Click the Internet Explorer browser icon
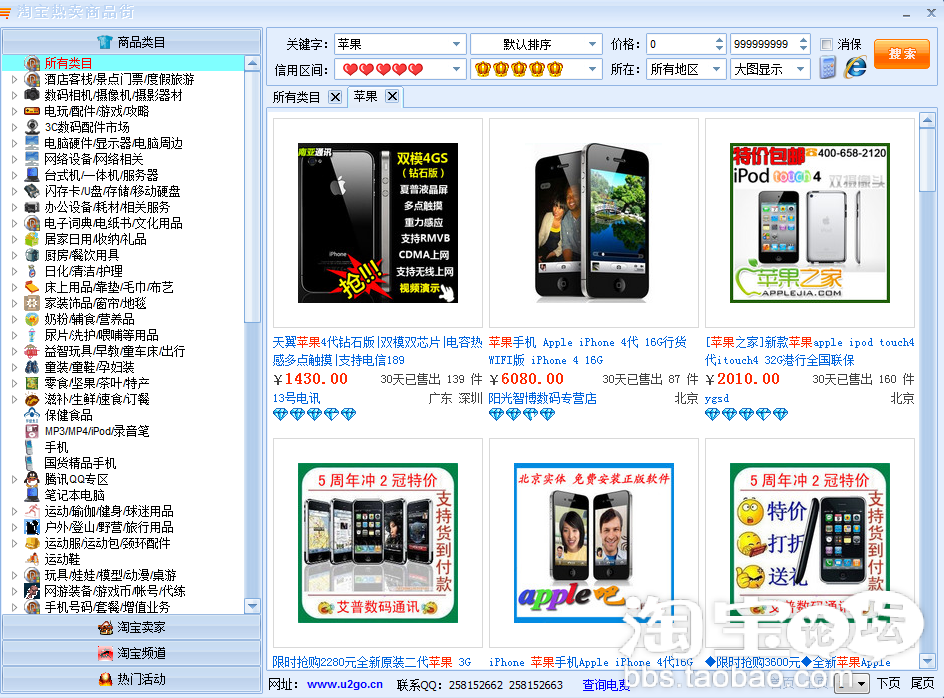 (x=855, y=68)
